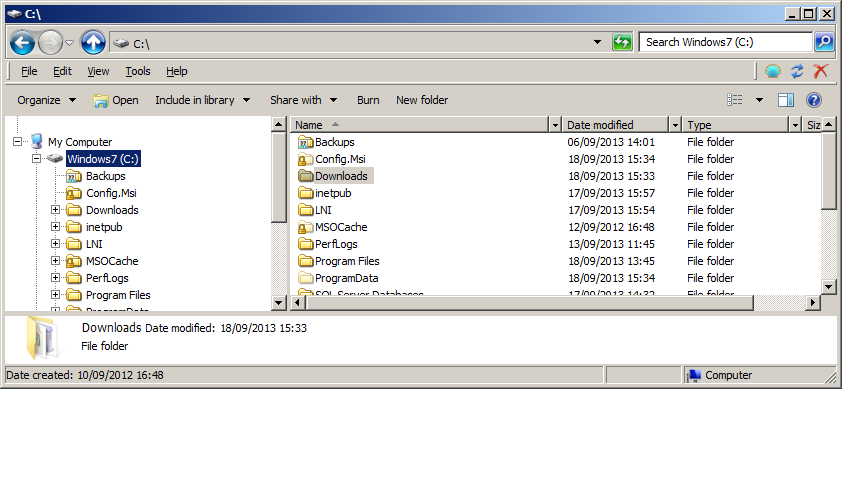This screenshot has width=842, height=480.
Task: Expand LNI in folder tree
Action: (x=55, y=244)
